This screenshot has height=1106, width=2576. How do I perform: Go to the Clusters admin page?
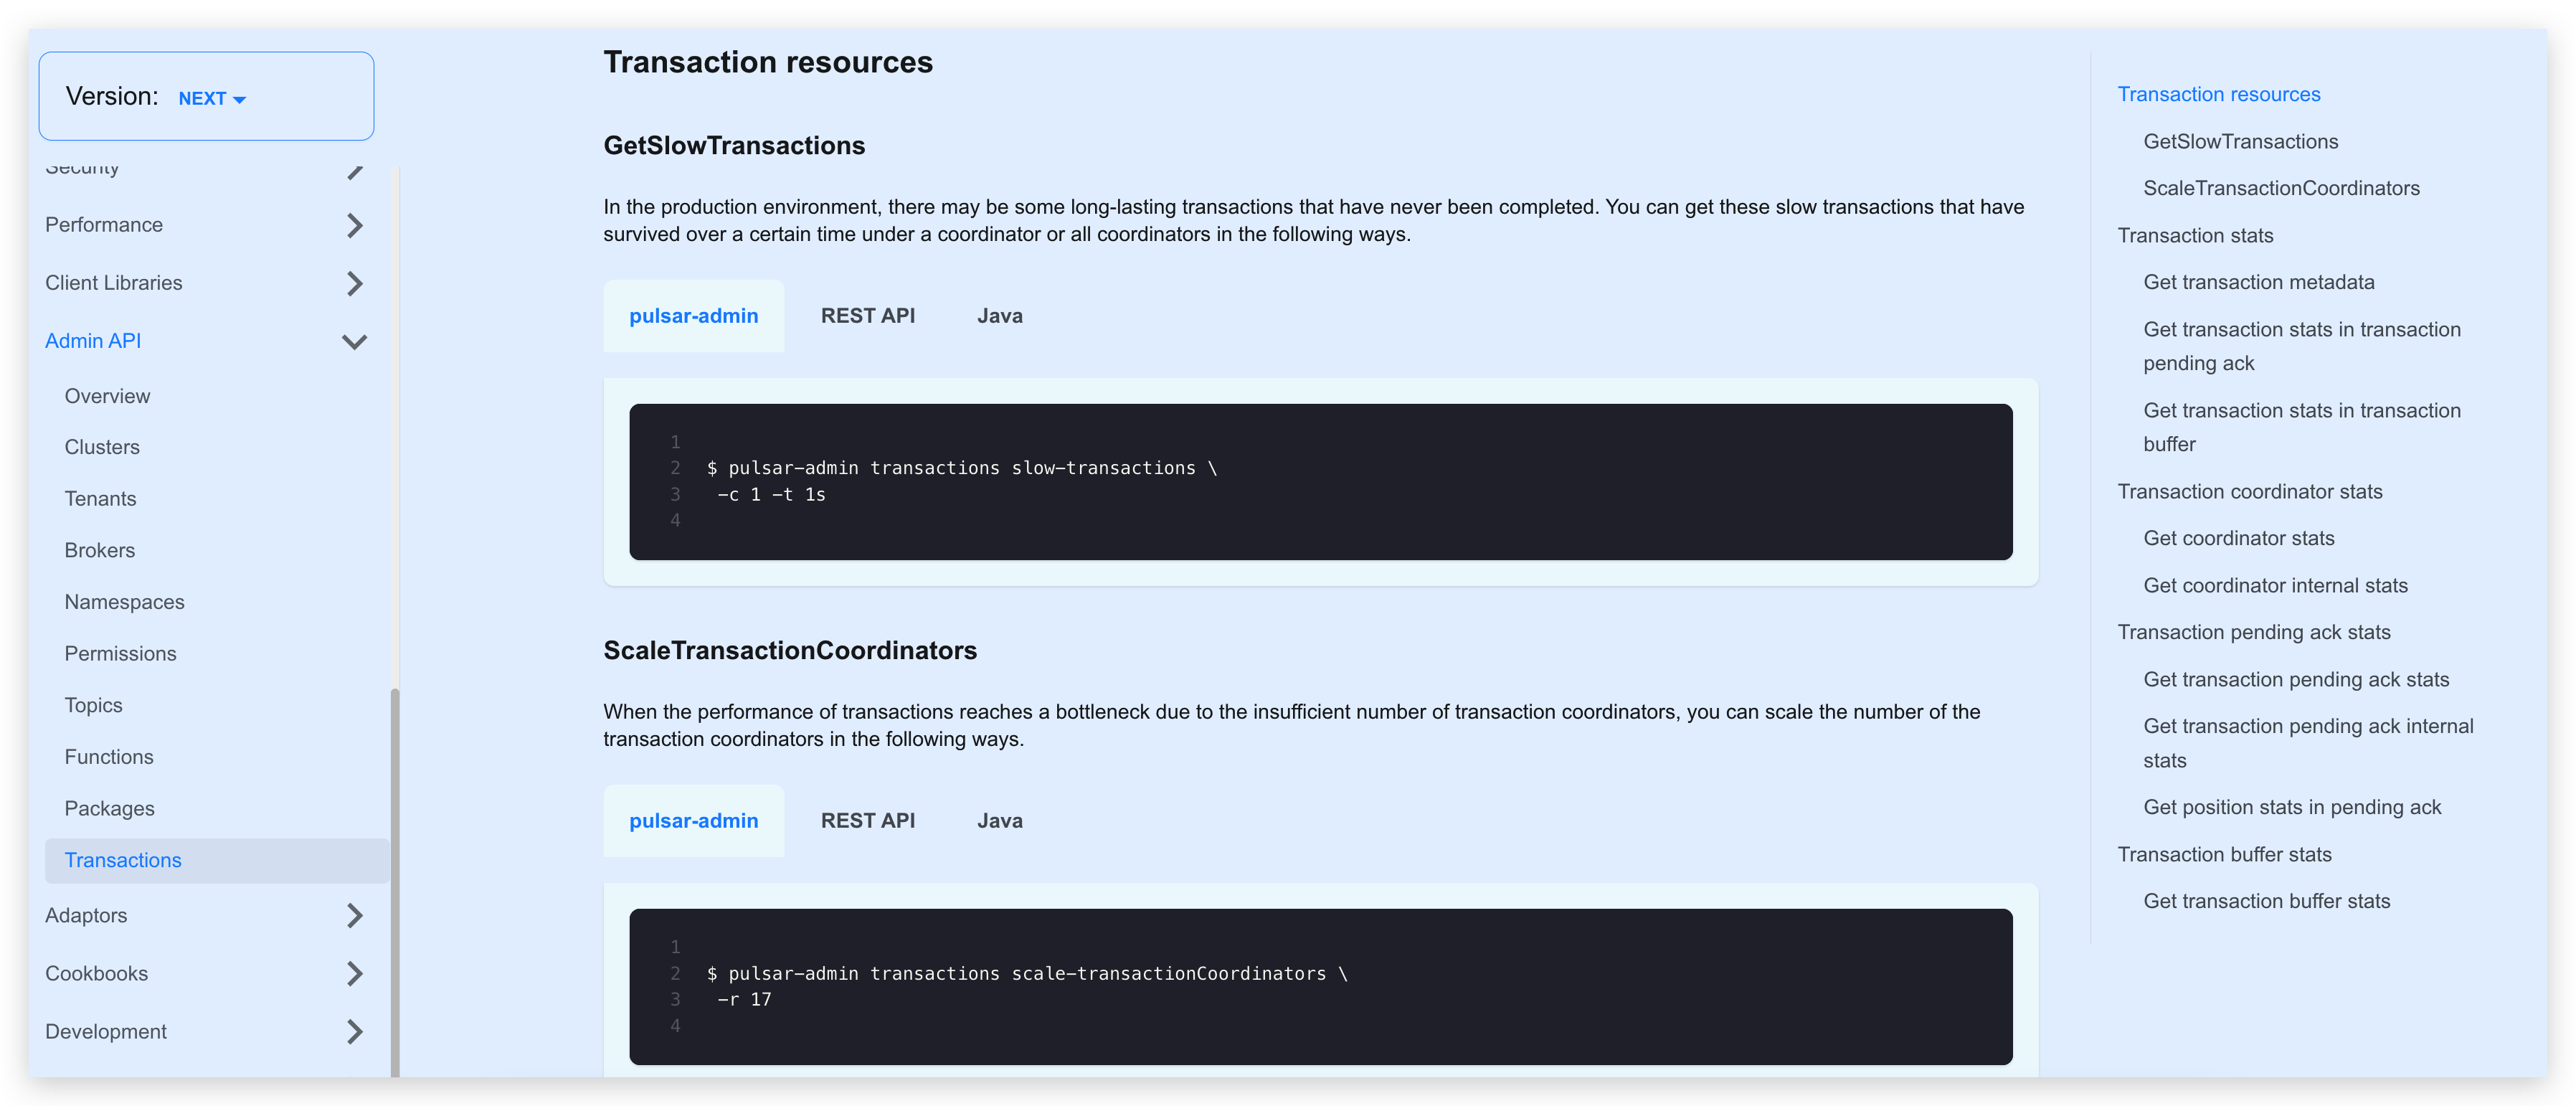102,447
